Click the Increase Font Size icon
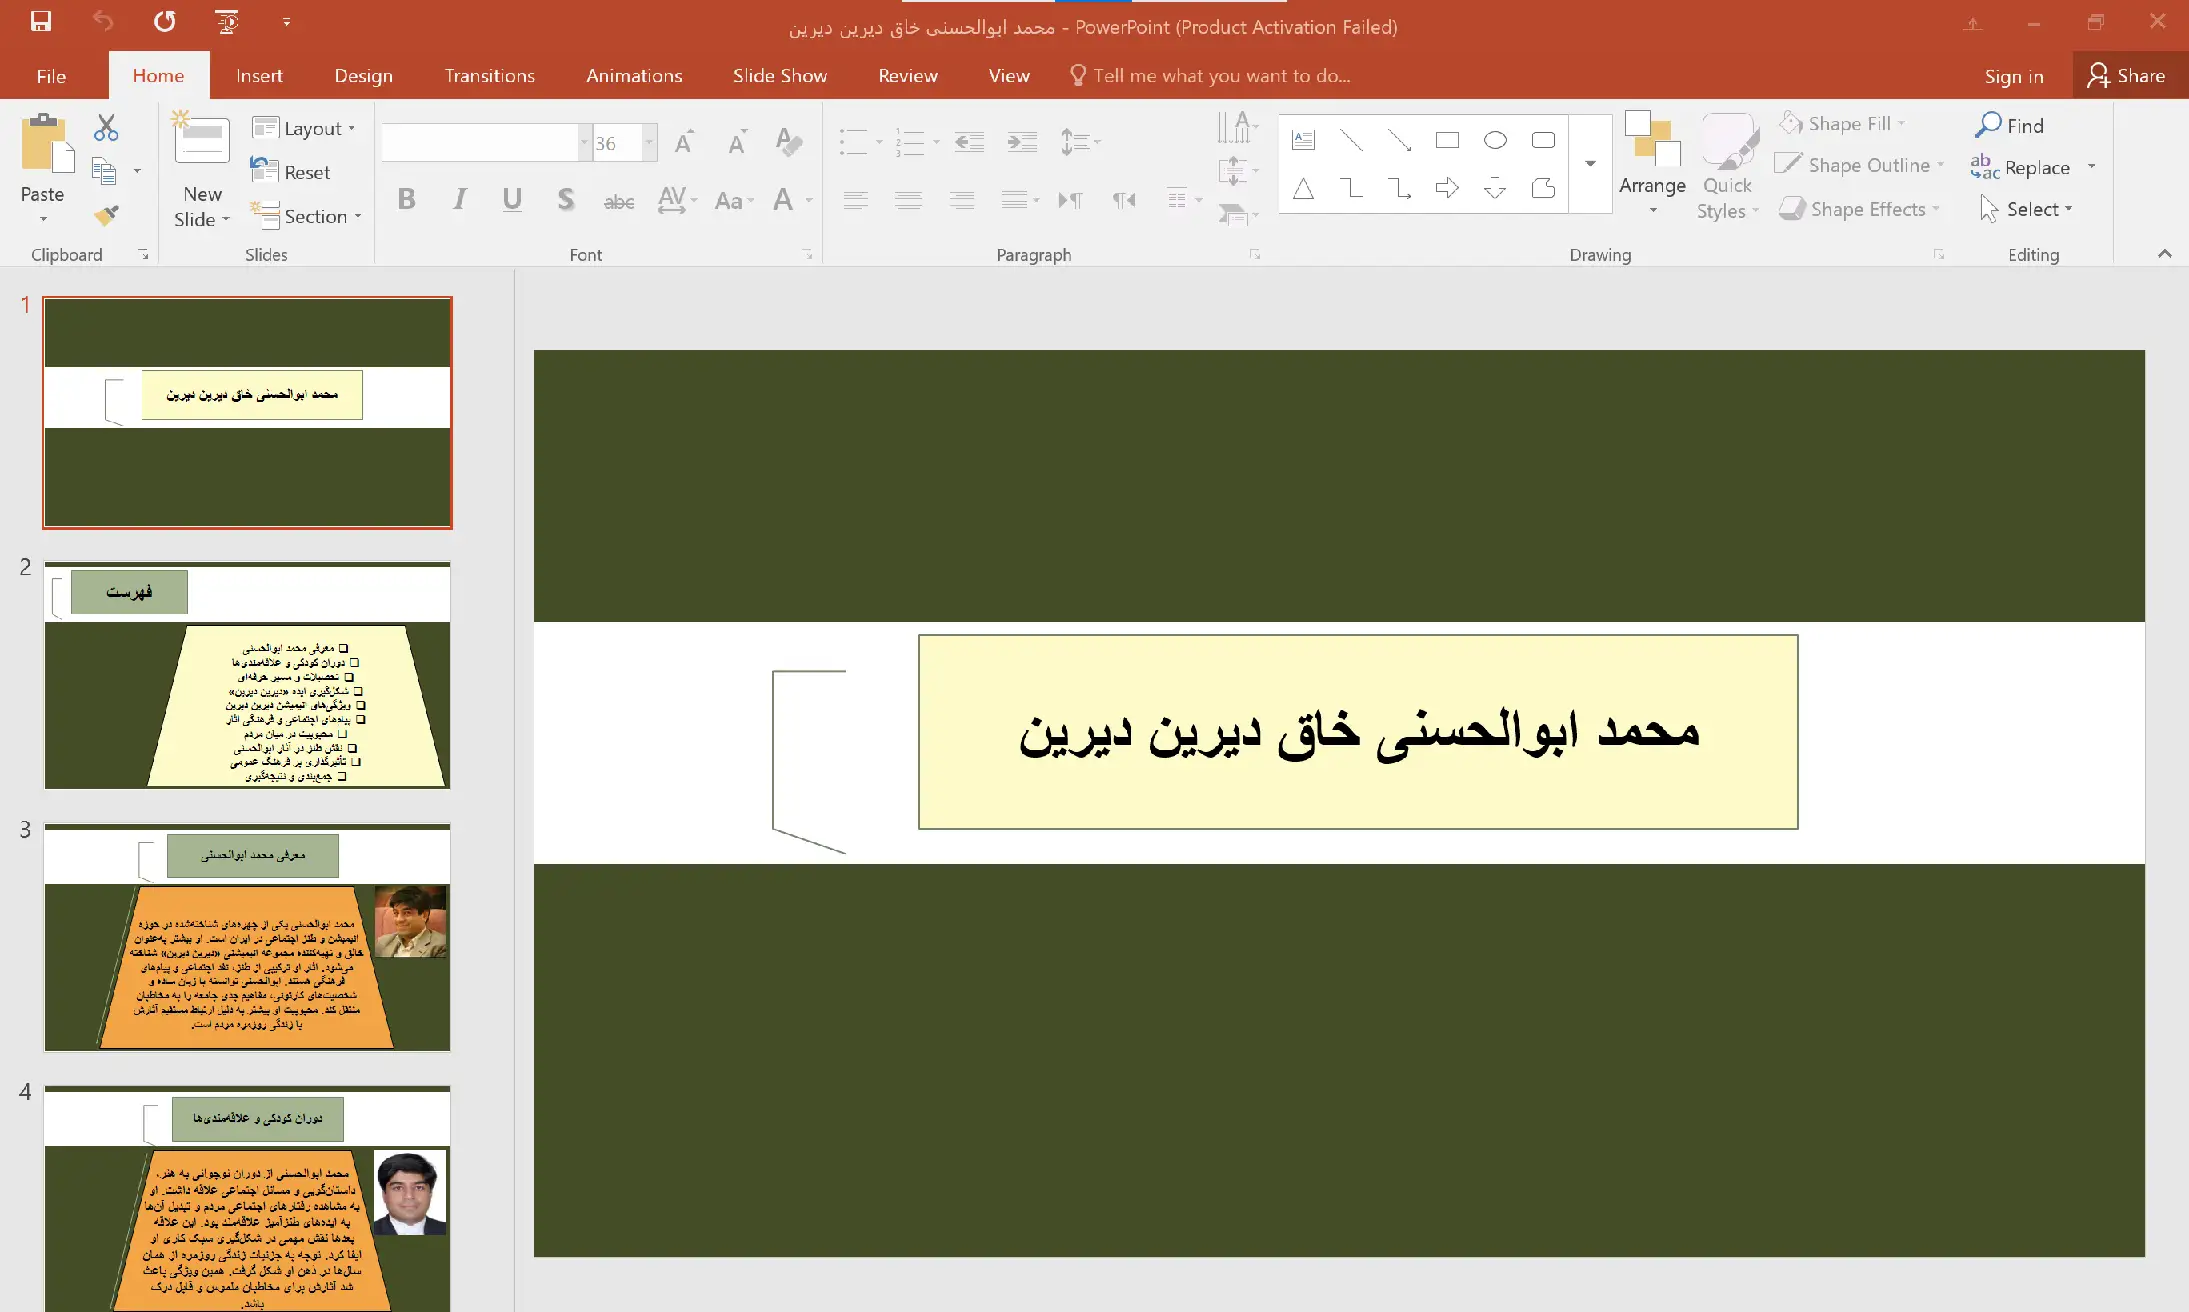 (x=684, y=142)
